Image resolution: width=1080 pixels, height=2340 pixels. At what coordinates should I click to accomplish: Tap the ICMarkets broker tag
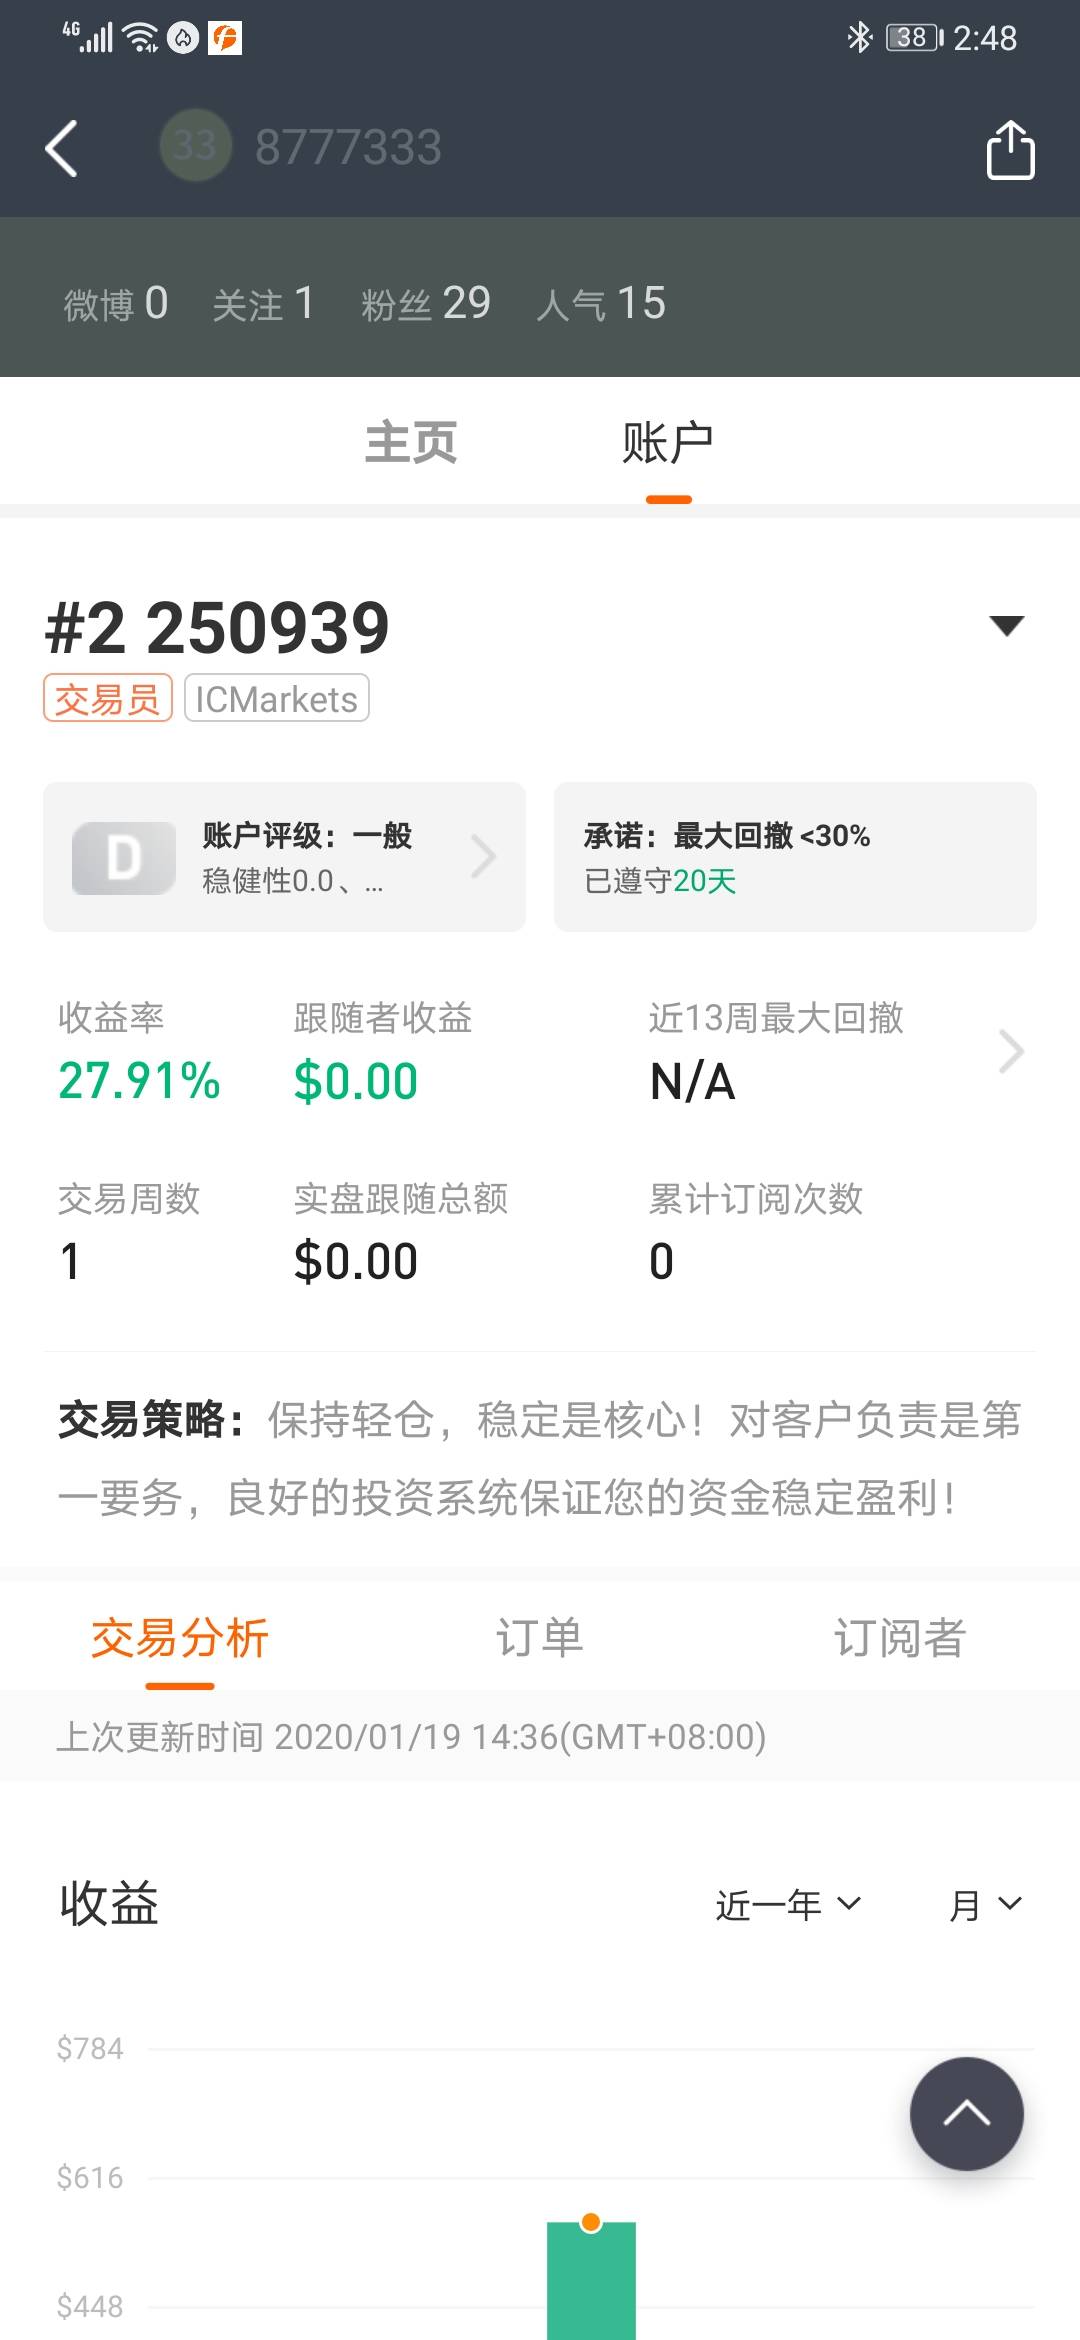click(277, 699)
